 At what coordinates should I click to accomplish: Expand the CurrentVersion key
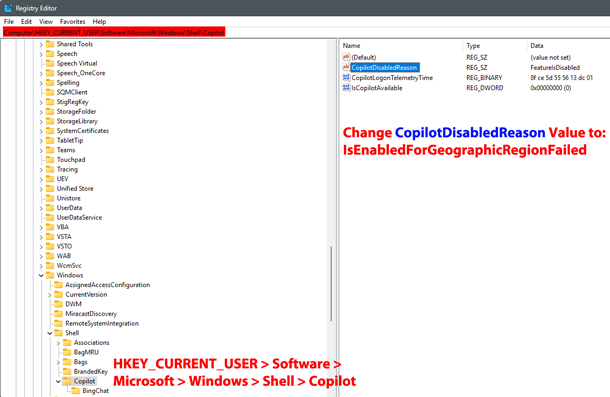point(50,295)
